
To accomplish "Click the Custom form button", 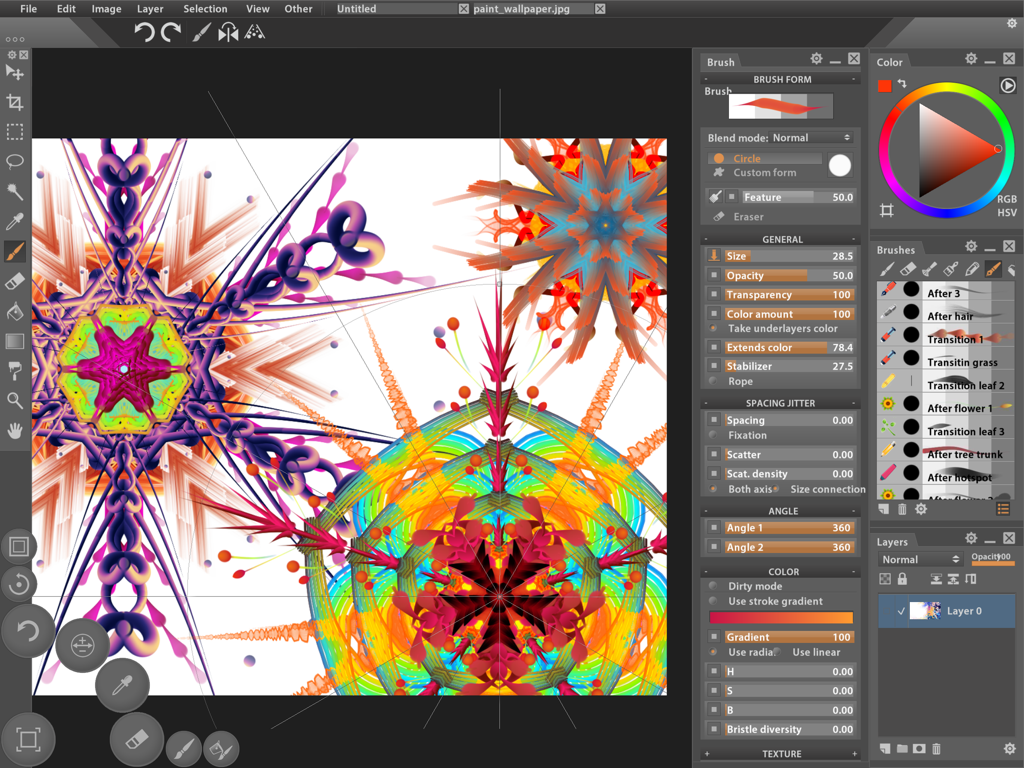I will point(763,172).
